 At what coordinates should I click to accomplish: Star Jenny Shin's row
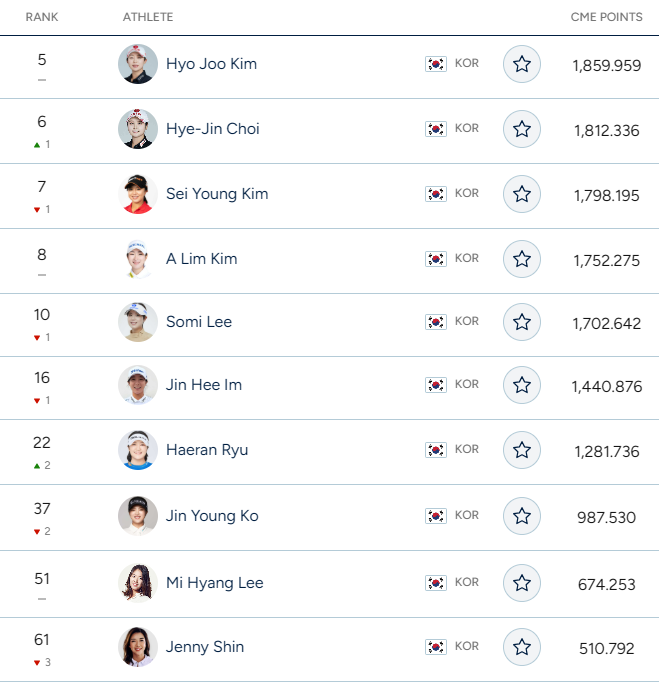click(521, 647)
